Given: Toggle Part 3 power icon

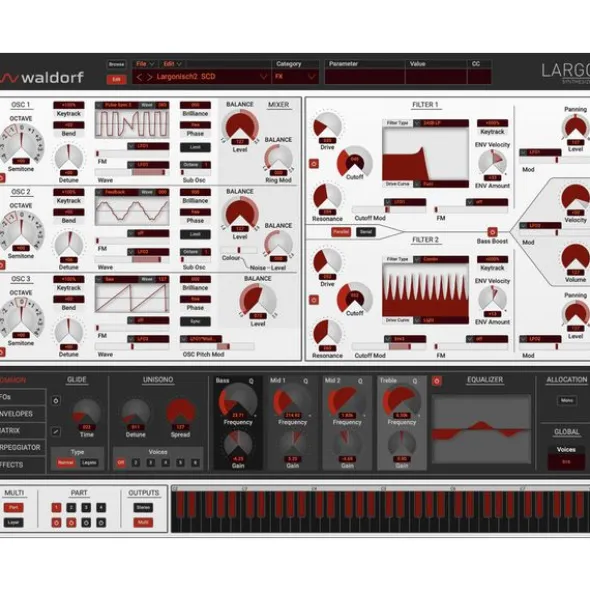Looking at the screenshot, I should pos(86,523).
